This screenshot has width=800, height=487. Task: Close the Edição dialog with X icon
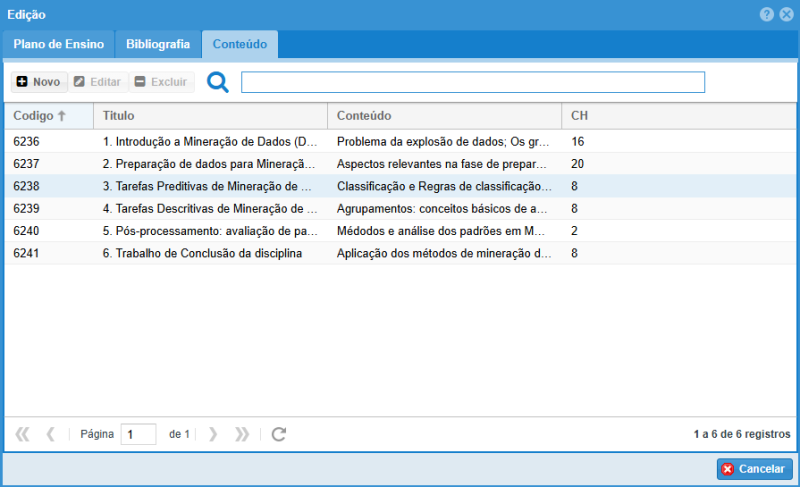coord(785,15)
